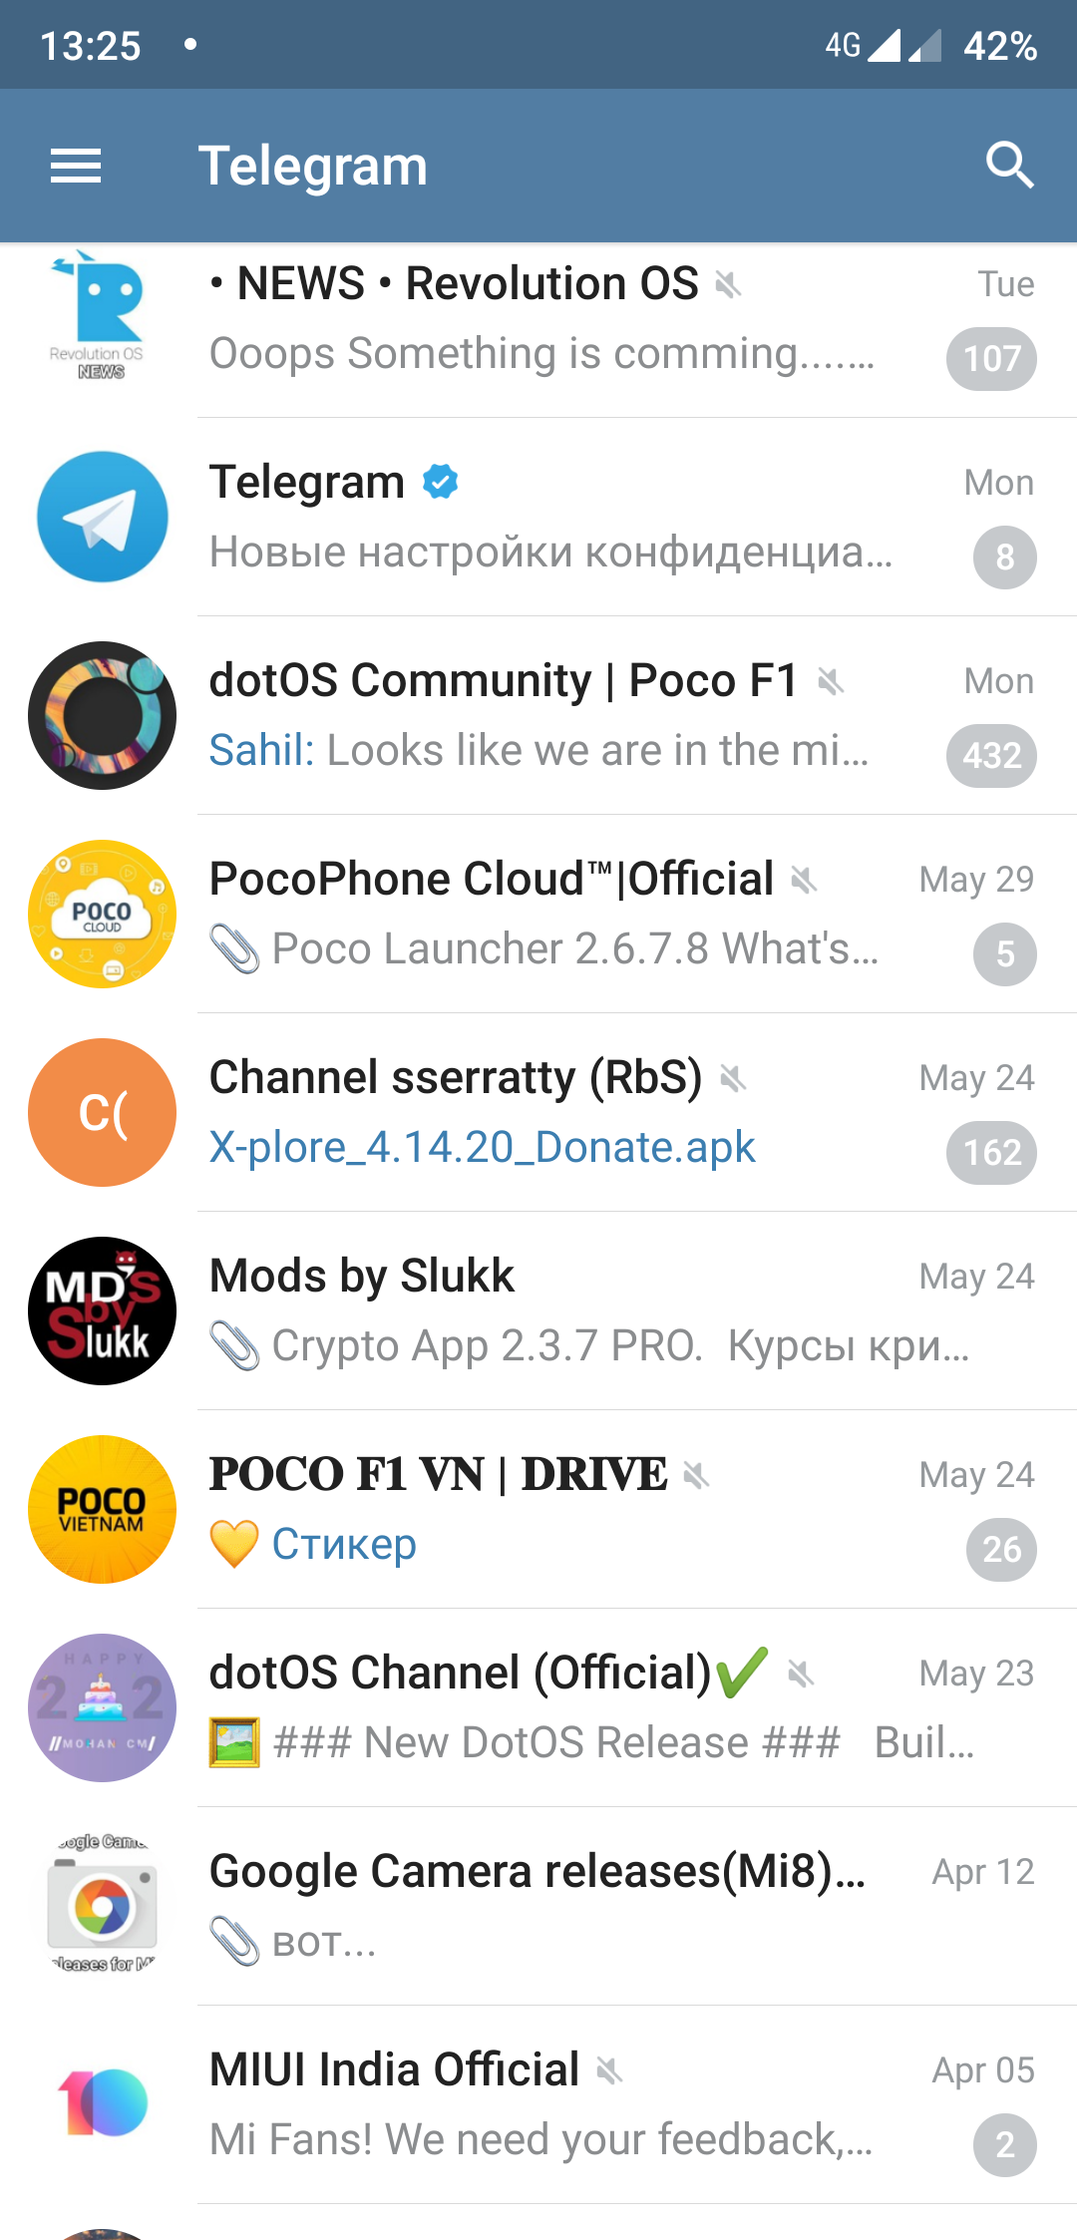Open dotOS Channel (Official) chat
The height and width of the screenshot is (2240, 1077).
[x=538, y=1708]
